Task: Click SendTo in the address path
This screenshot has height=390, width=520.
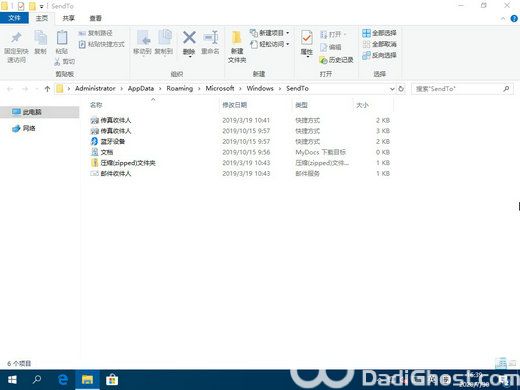Action: [297, 88]
